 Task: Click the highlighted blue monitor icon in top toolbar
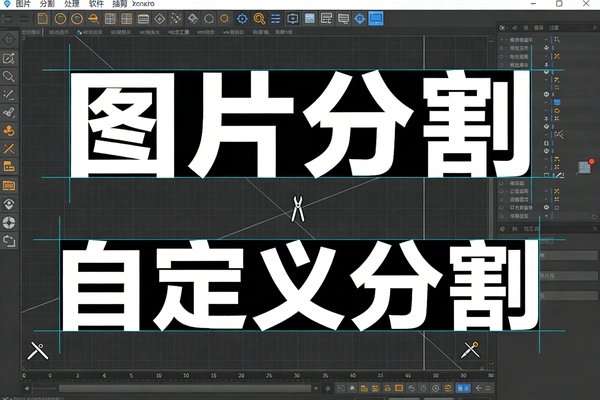pos(376,18)
